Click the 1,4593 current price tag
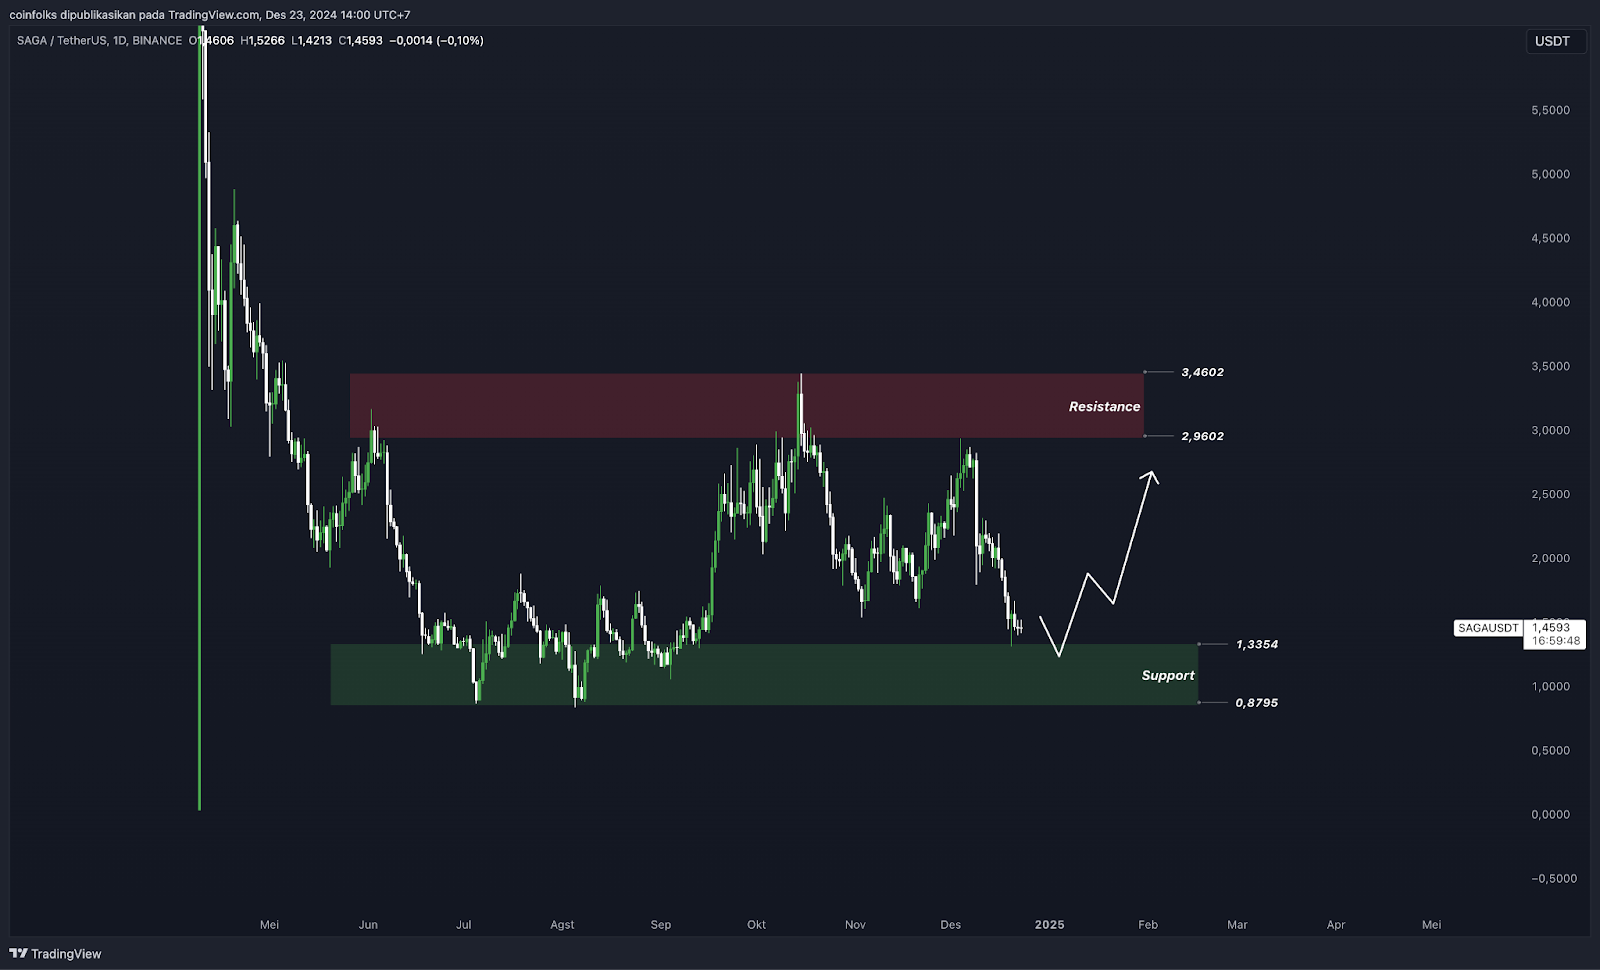The width and height of the screenshot is (1600, 970). (x=1551, y=628)
